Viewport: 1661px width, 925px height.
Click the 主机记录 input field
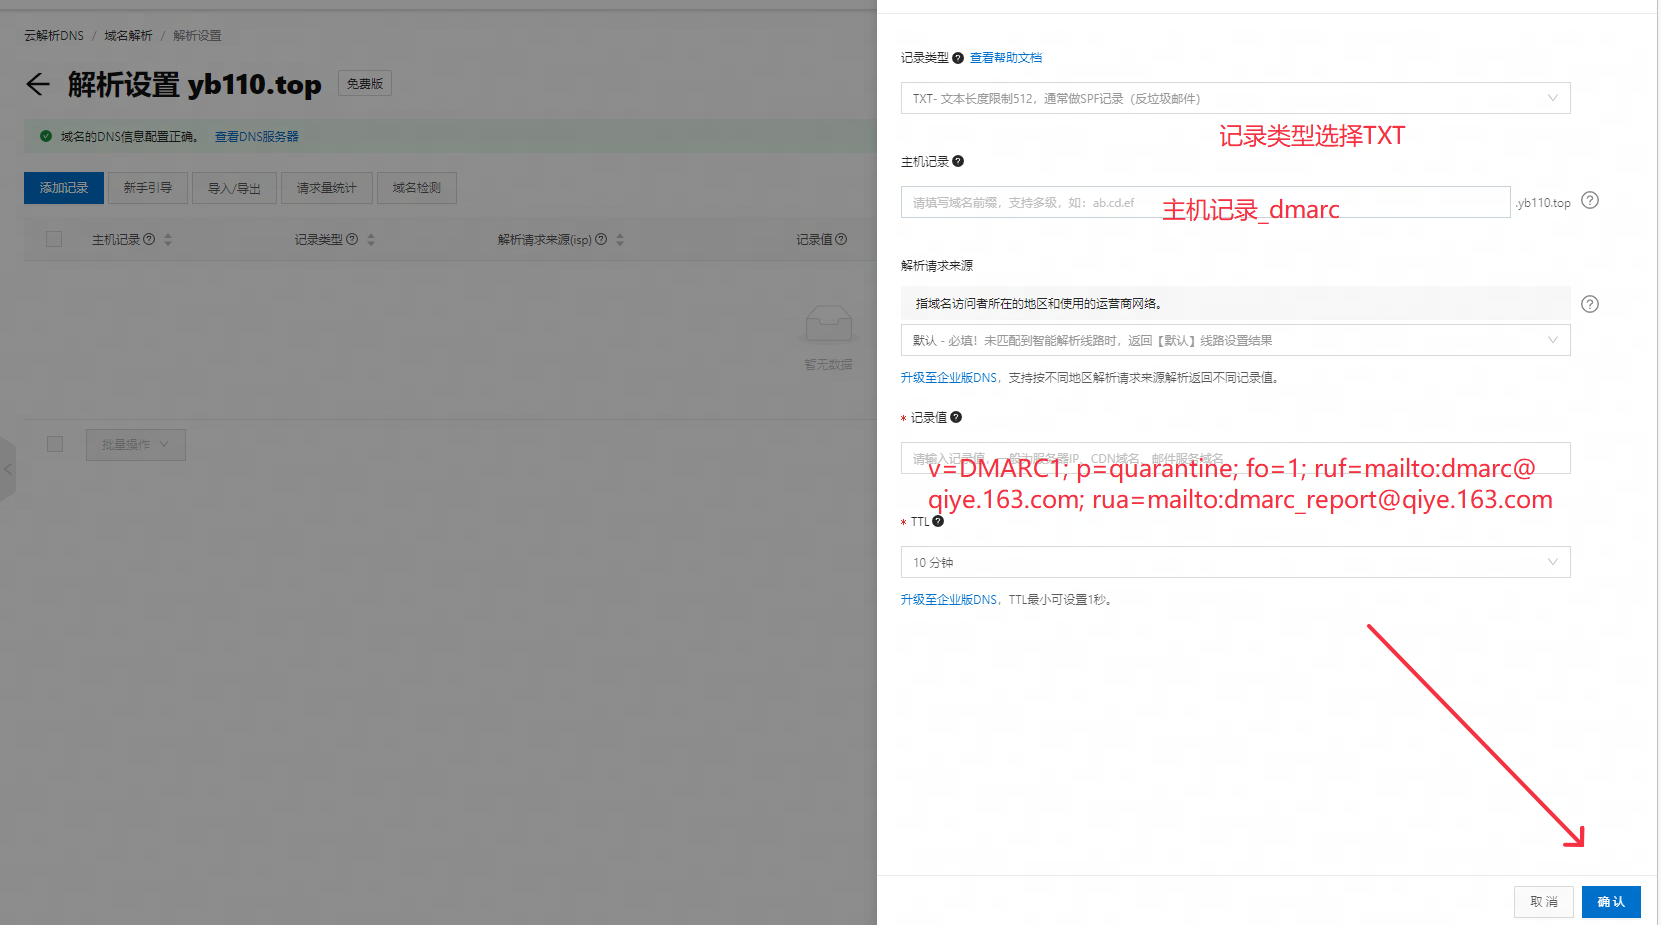click(1205, 202)
